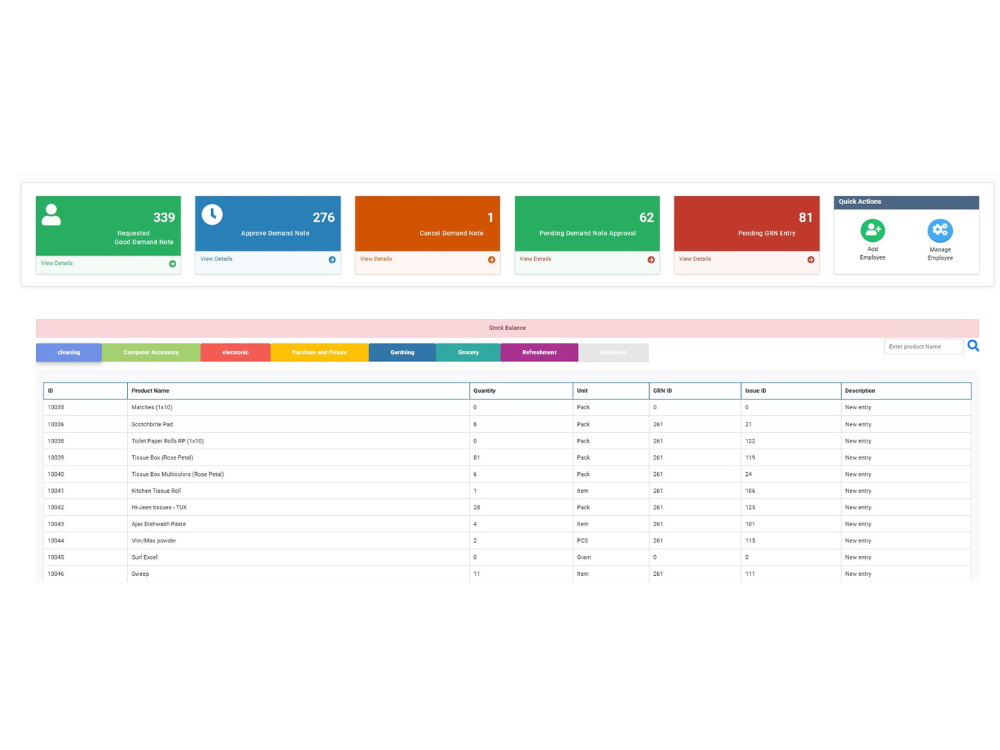
Task: Click the PCS unit for Vim/Max powder
Action: coord(582,540)
